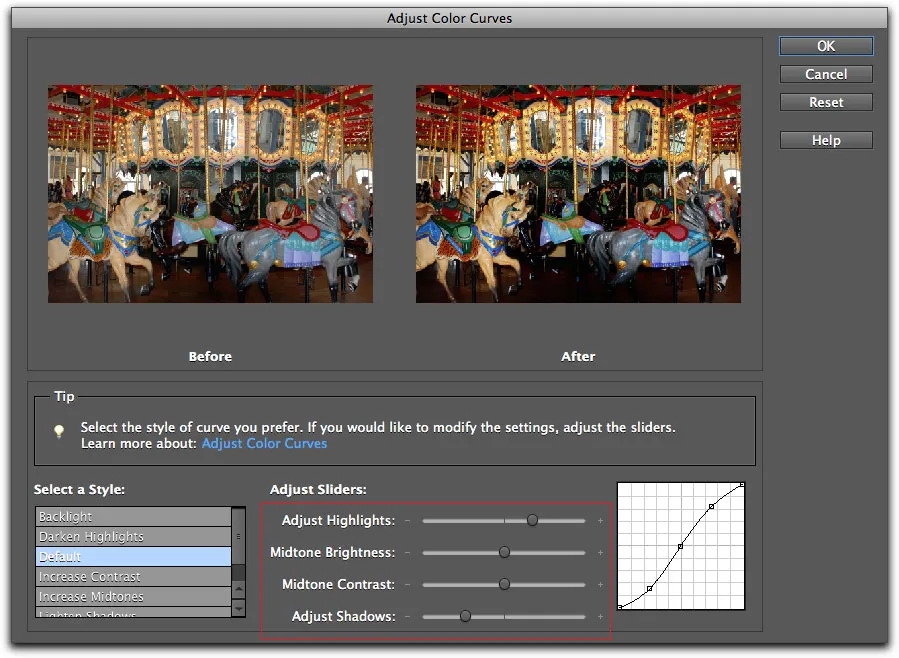899x658 pixels.
Task: Click the plus icon for Midtone Brightness
Action: point(599,552)
